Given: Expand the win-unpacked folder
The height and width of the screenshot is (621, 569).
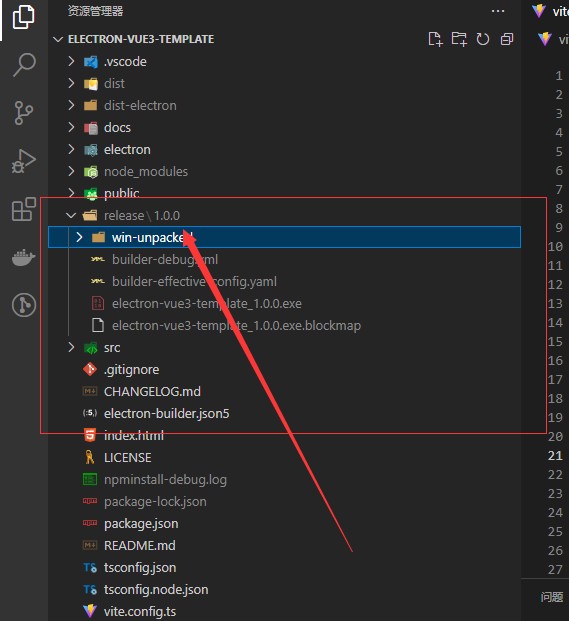Looking at the screenshot, I should [x=79, y=237].
